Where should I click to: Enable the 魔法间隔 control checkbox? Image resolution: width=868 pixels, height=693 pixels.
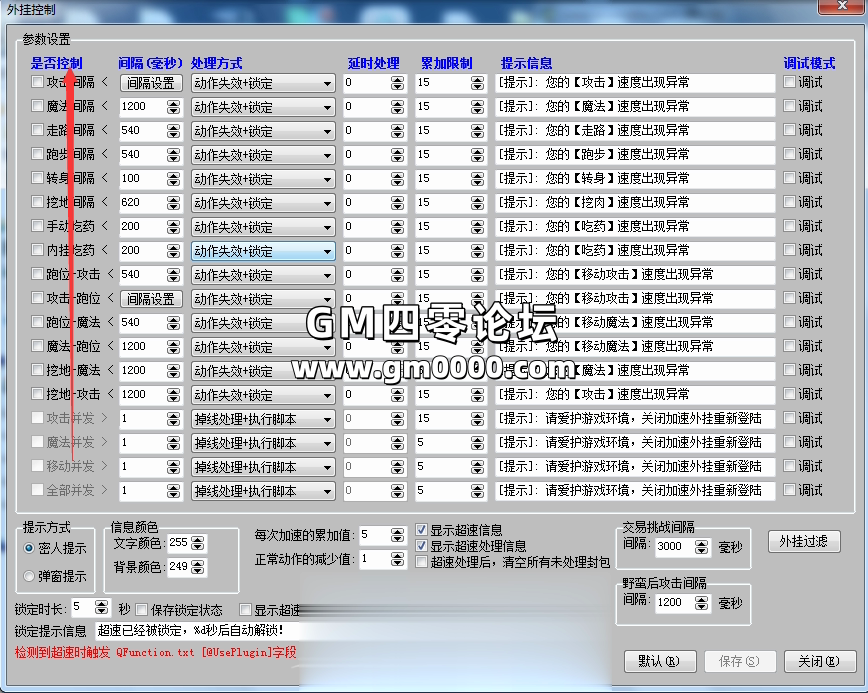(x=38, y=106)
